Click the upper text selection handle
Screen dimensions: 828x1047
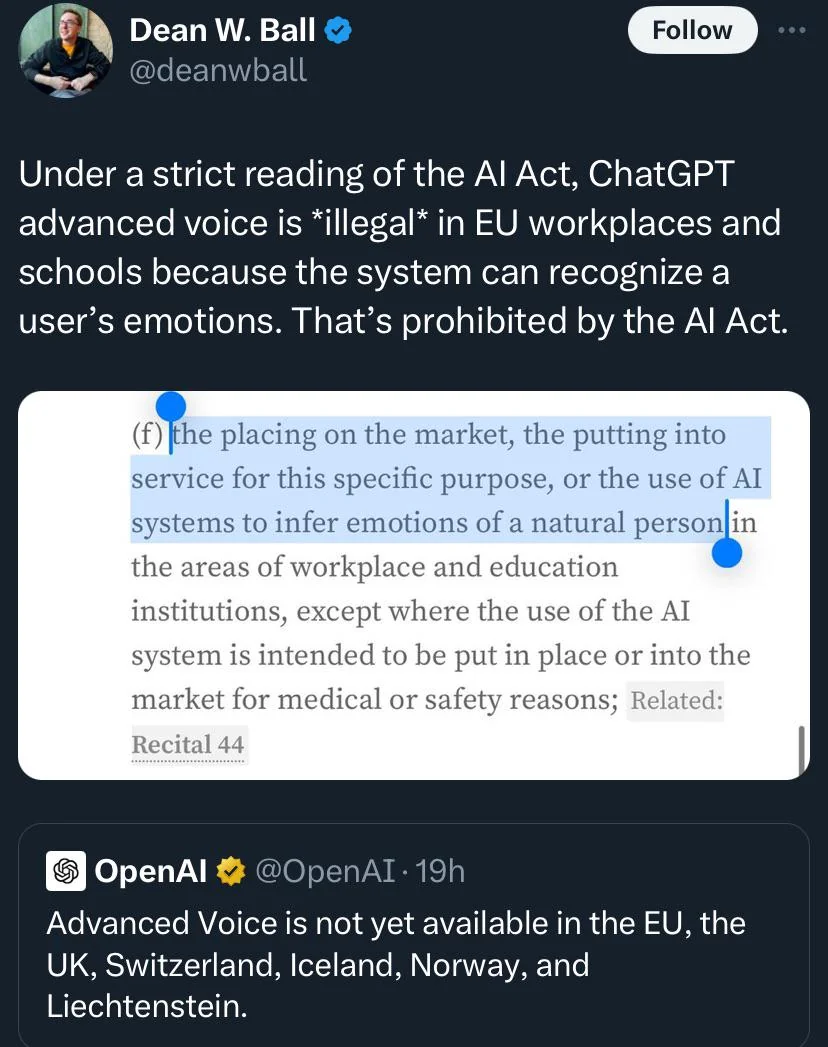170,407
